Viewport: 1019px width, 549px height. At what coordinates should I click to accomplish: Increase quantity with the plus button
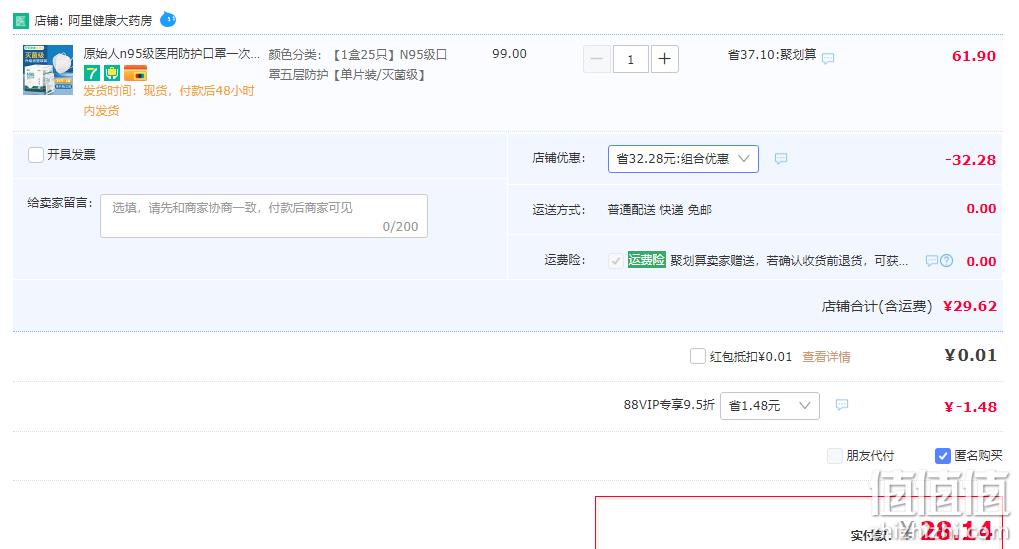coord(664,59)
